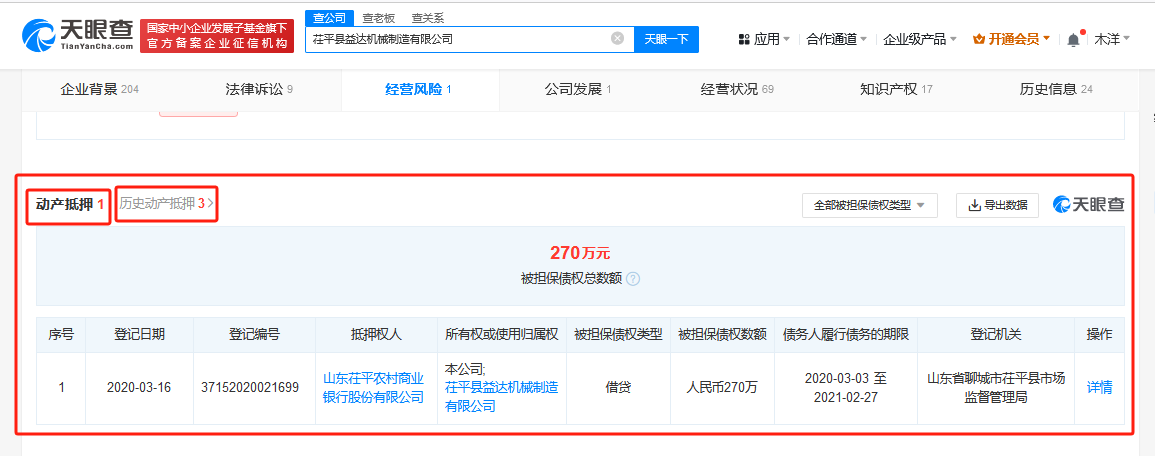Open the 历史动产抵押 tab
Viewport: 1155px width, 456px height.
point(166,204)
